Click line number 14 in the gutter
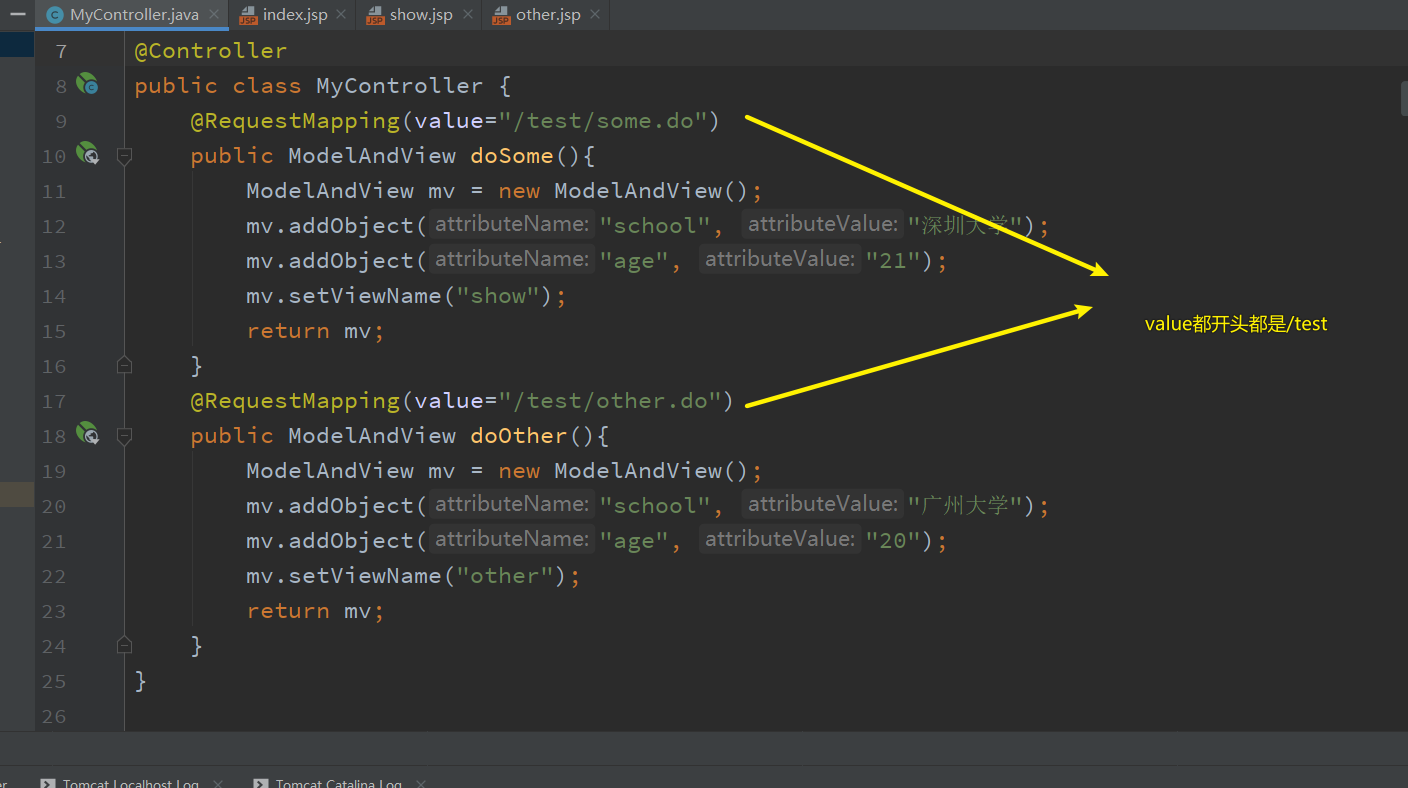 pyautogui.click(x=55, y=296)
